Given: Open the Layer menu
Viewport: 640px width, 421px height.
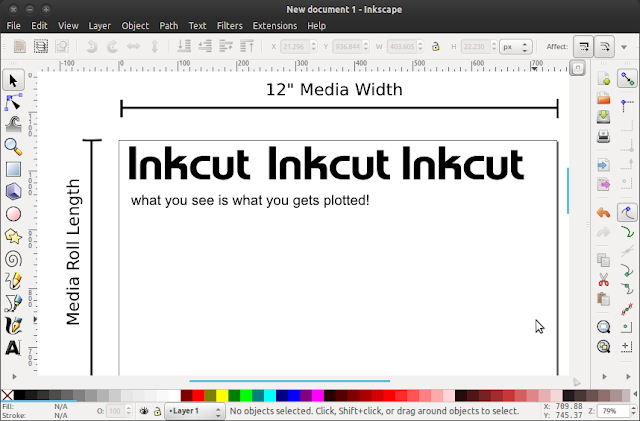Looking at the screenshot, I should click(100, 26).
